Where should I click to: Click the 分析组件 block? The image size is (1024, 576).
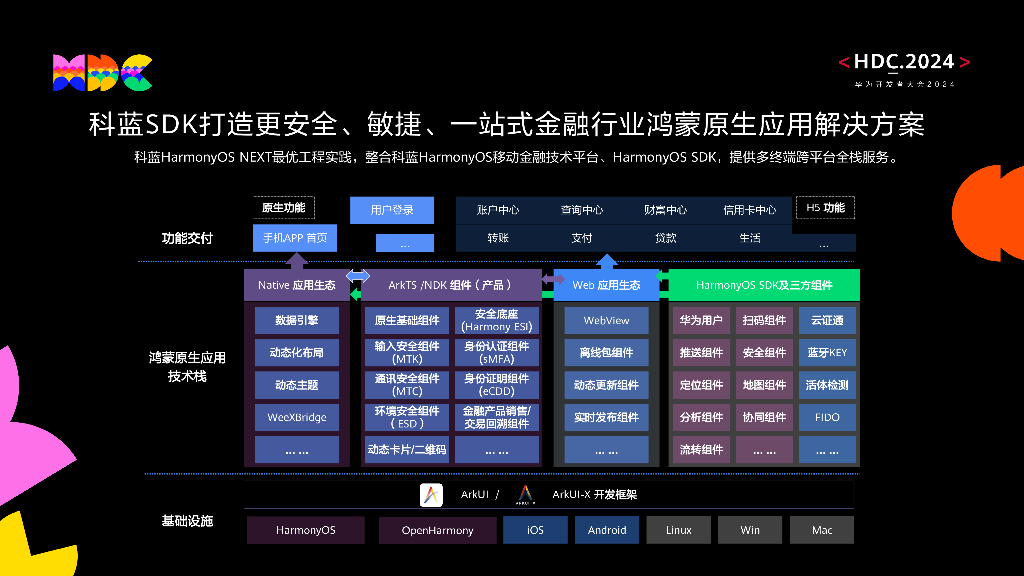click(701, 417)
